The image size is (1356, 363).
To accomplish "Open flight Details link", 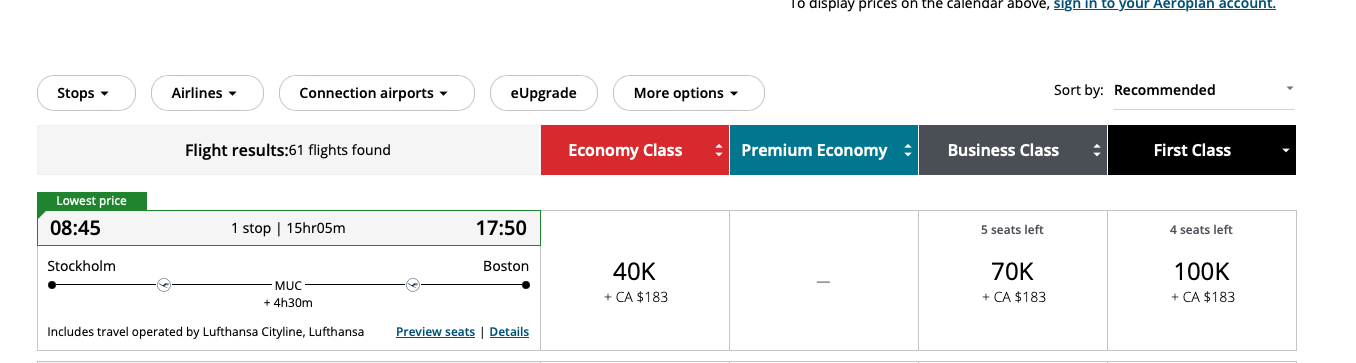I will point(509,332).
